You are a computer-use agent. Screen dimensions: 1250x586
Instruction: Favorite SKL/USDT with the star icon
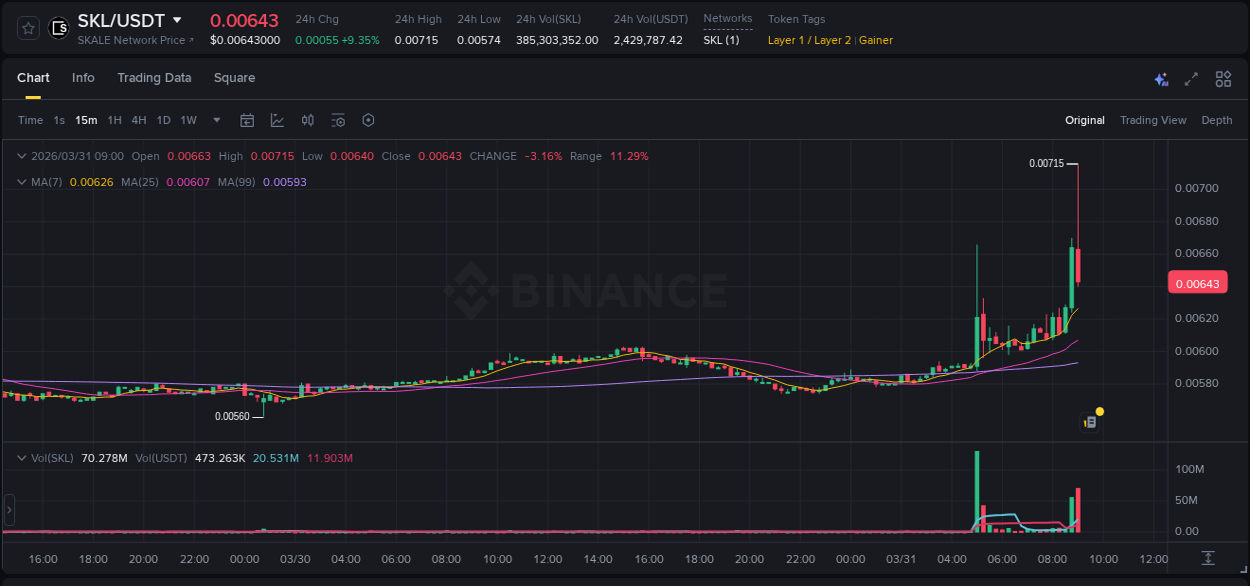[x=27, y=28]
